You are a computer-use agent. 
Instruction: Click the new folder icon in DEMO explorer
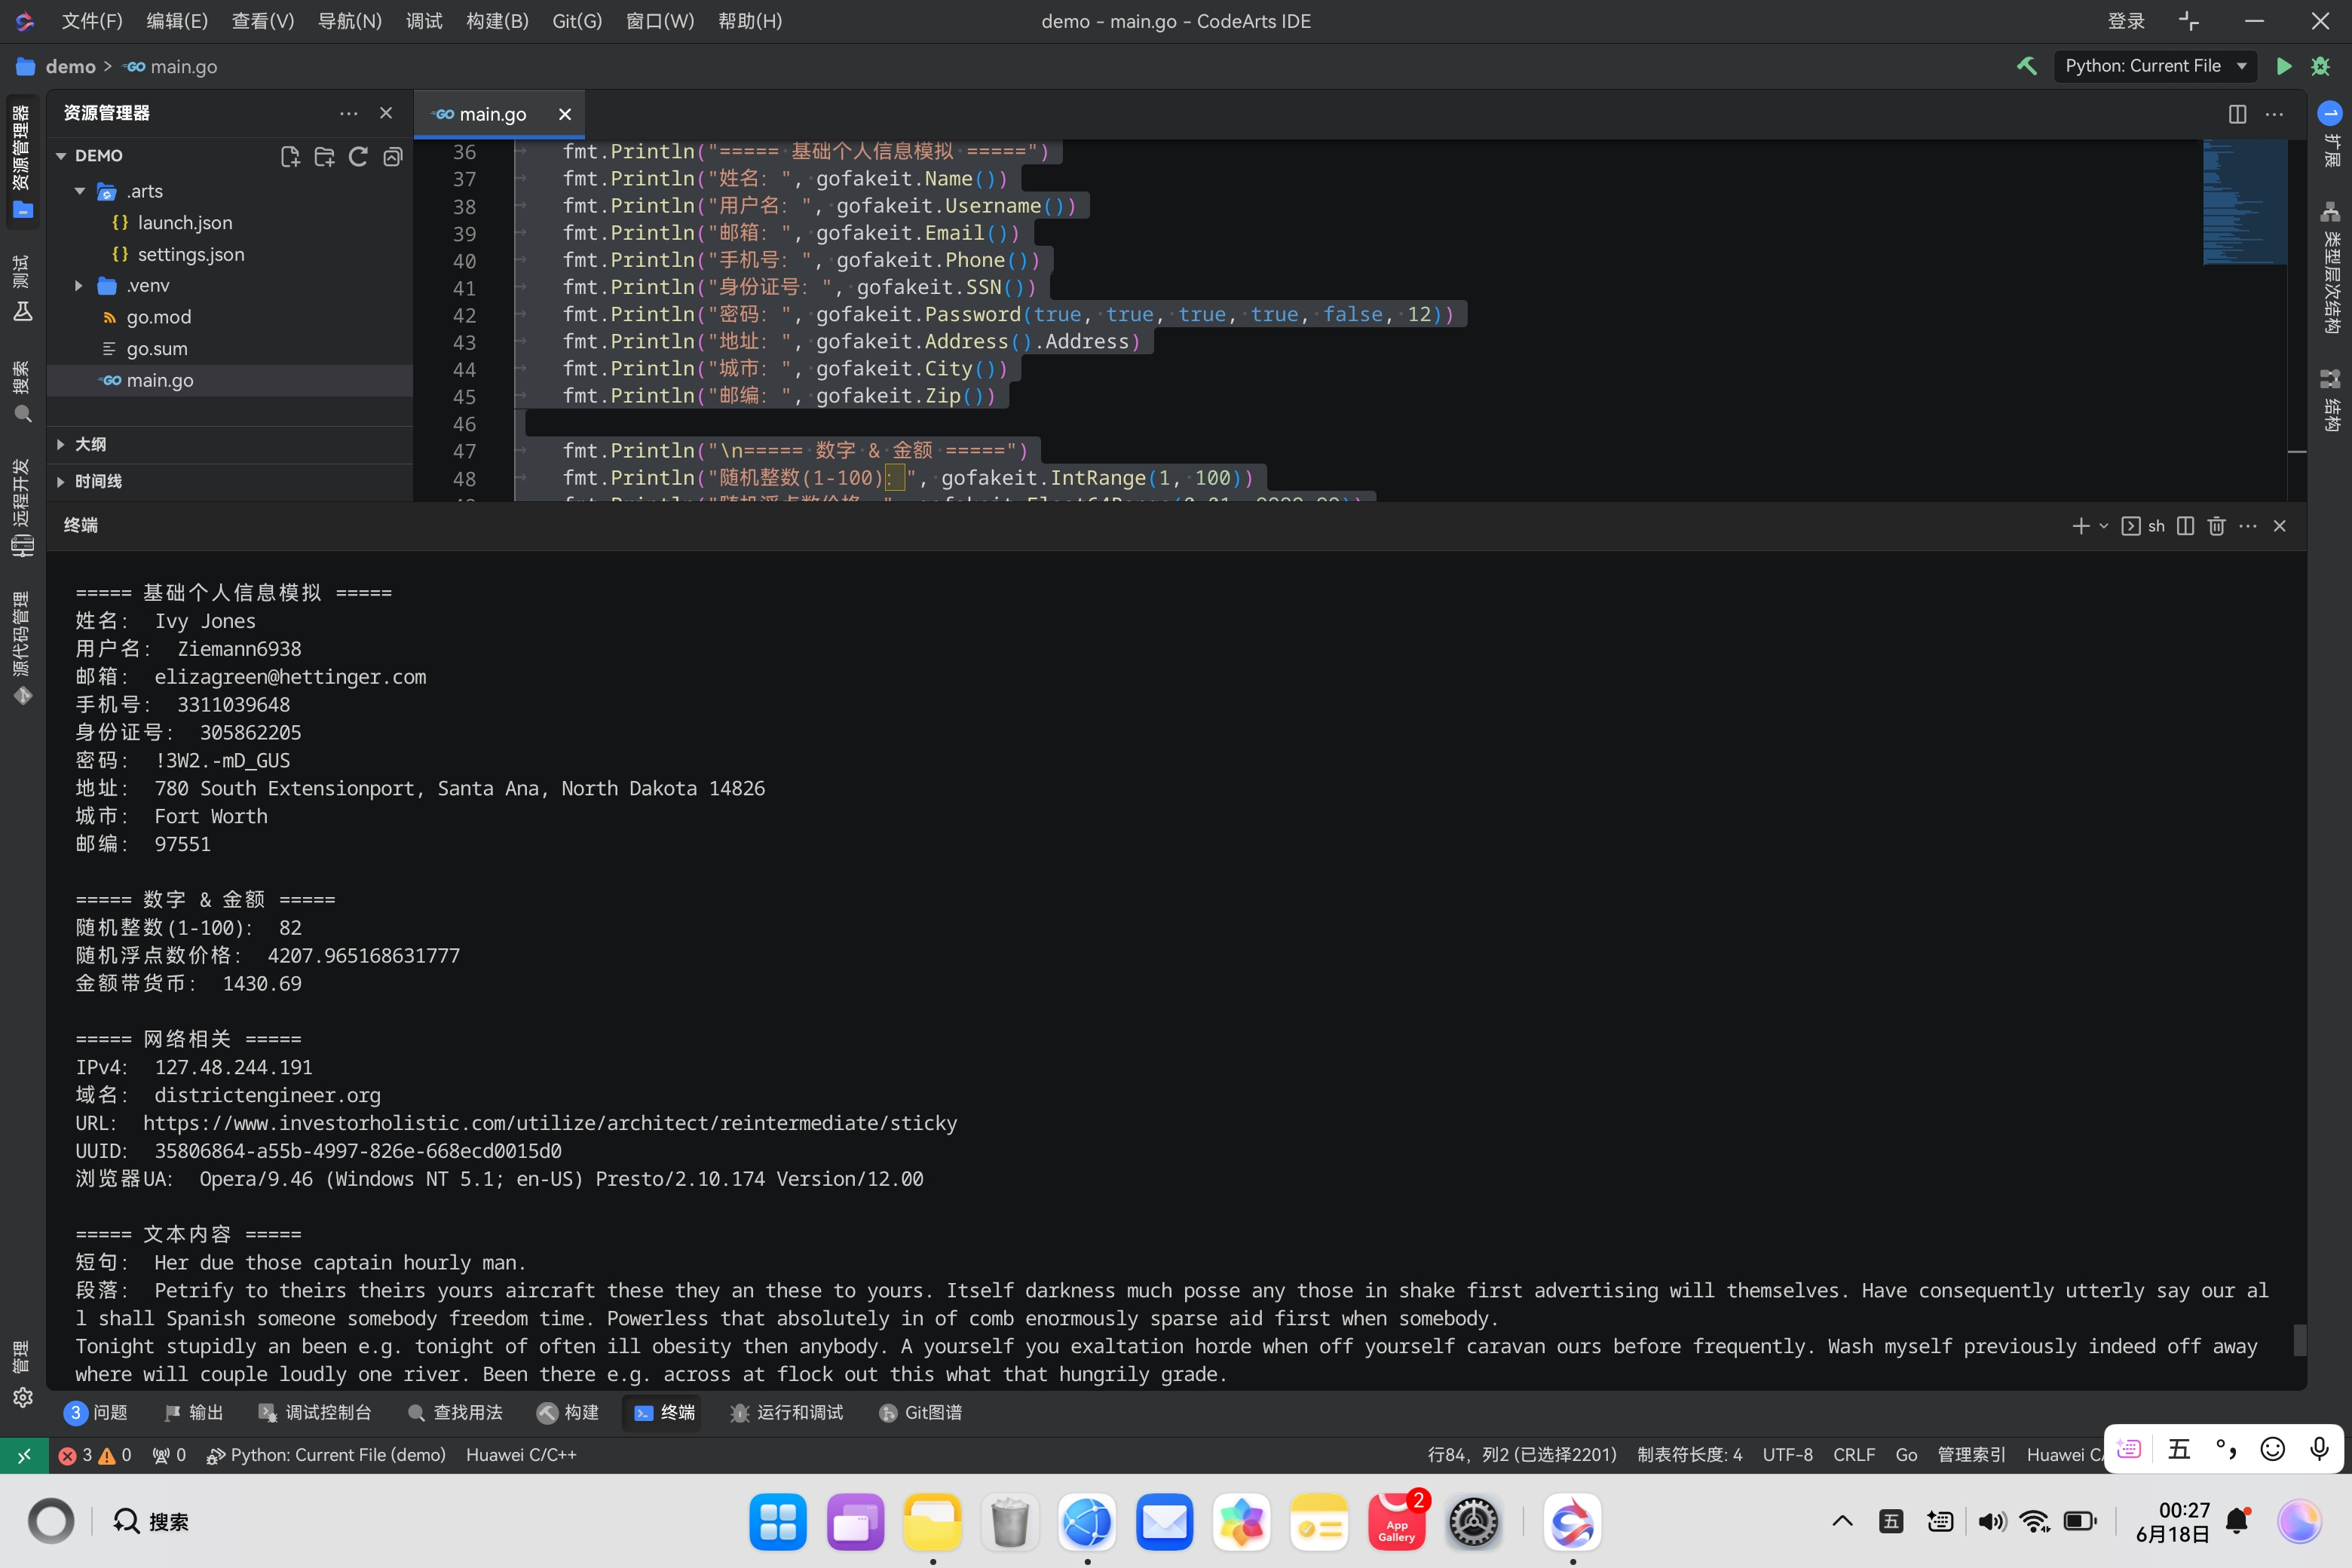tap(324, 156)
